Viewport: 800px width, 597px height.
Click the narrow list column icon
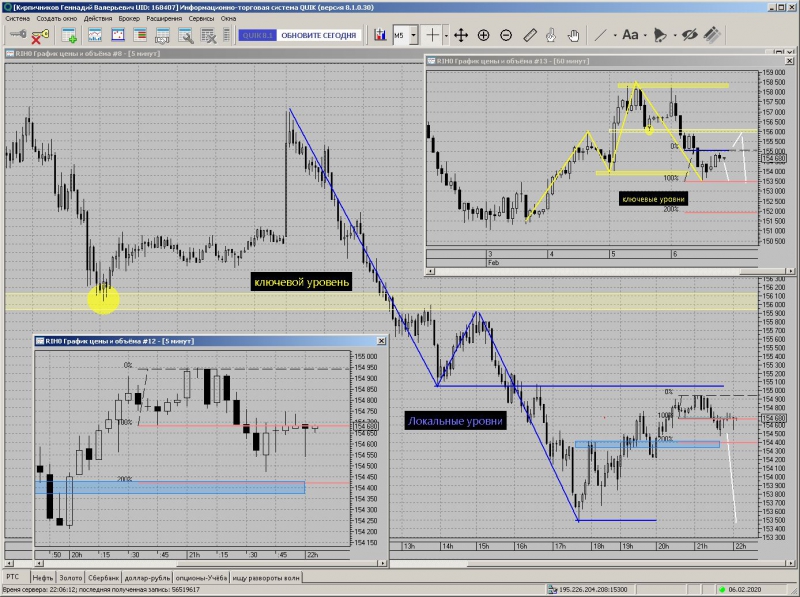tap(227, 35)
